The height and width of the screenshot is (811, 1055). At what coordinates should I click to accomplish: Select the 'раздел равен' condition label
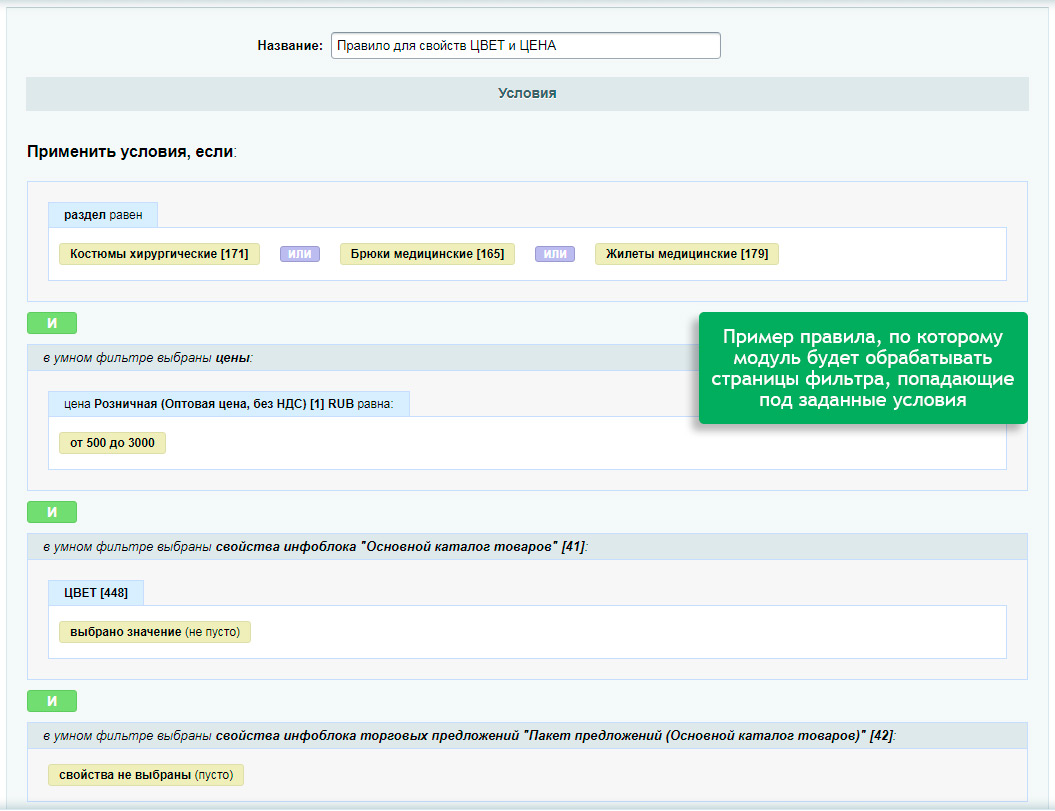[103, 215]
